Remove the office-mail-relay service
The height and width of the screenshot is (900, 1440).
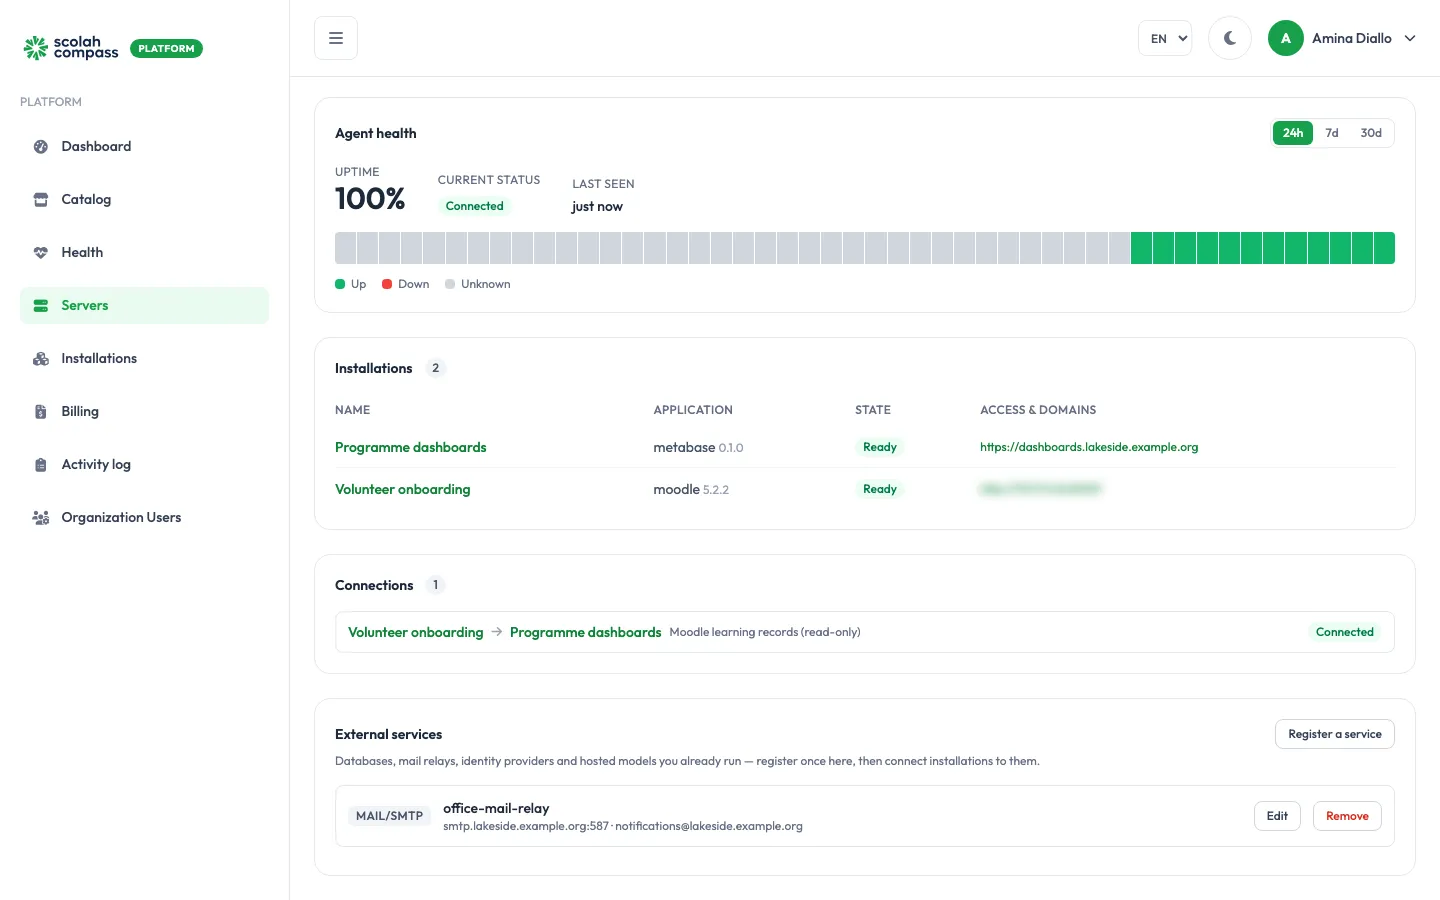1347,816
